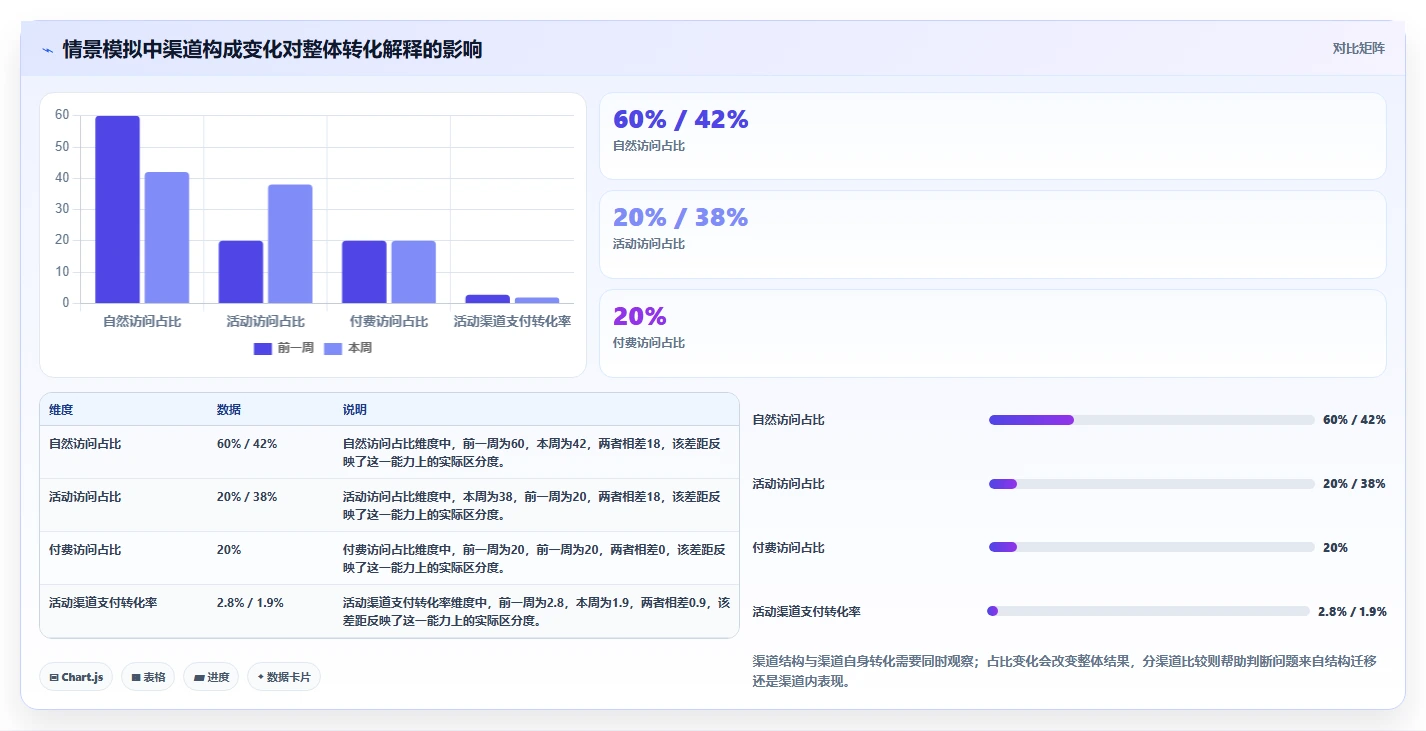
Task: Toggle the 本周 legend item
Action: (348, 348)
